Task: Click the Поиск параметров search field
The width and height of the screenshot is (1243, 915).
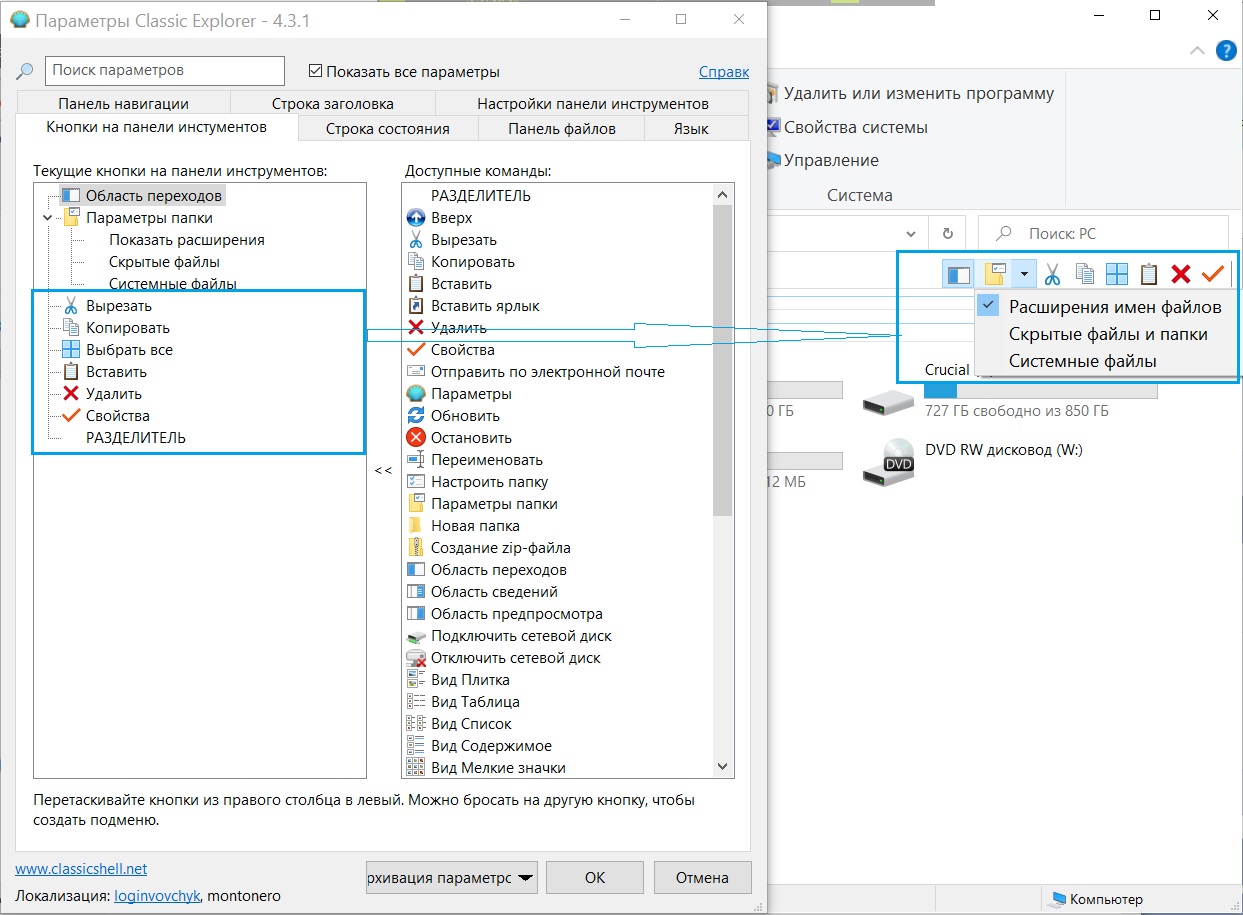Action: pyautogui.click(x=165, y=71)
